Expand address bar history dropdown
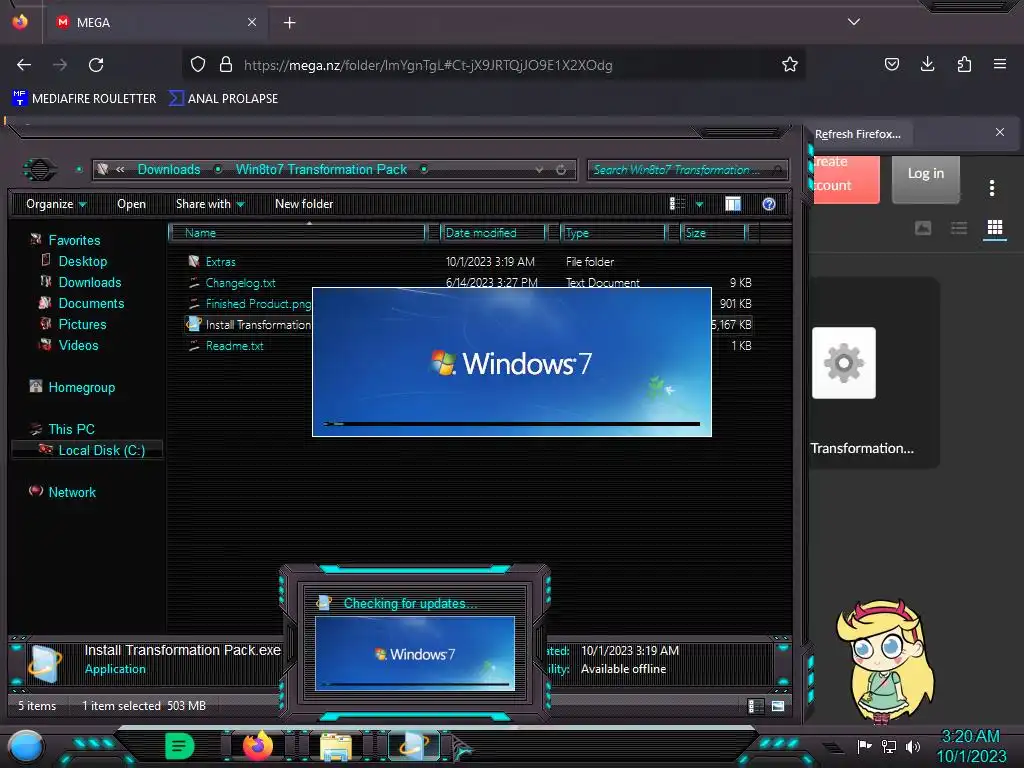The height and width of the screenshot is (768, 1024). click(539, 170)
